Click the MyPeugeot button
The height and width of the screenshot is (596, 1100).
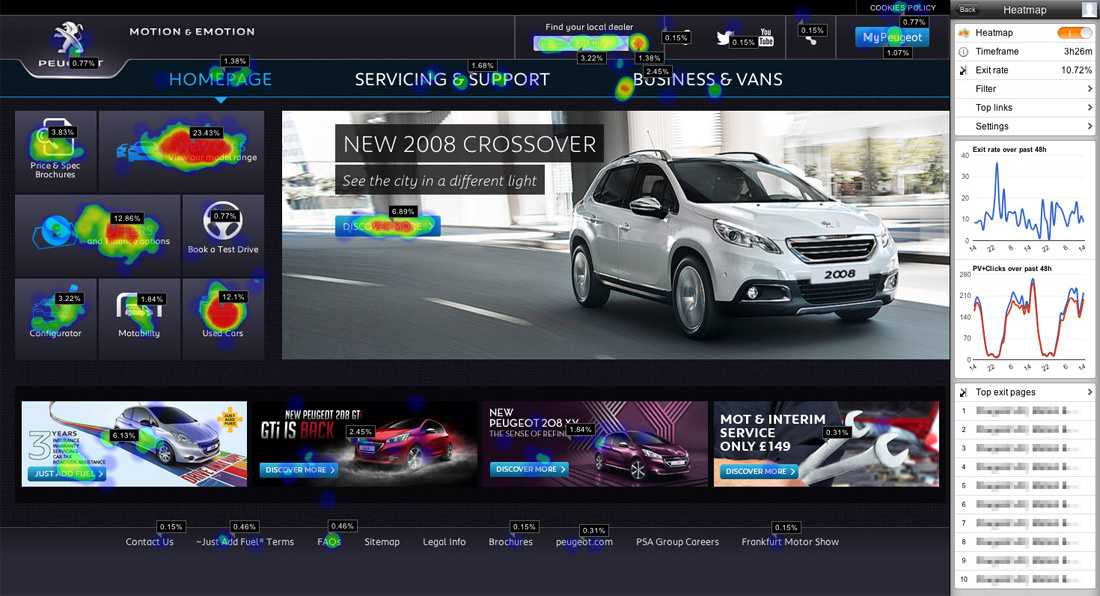tap(892, 37)
